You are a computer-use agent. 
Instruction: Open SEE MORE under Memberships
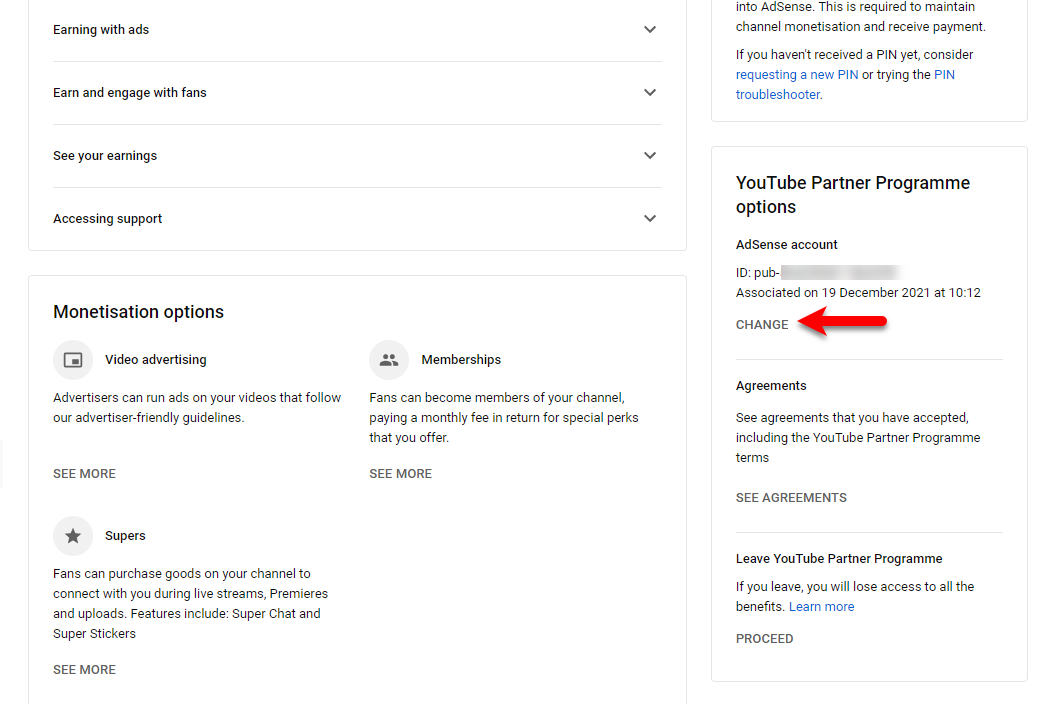click(x=401, y=474)
